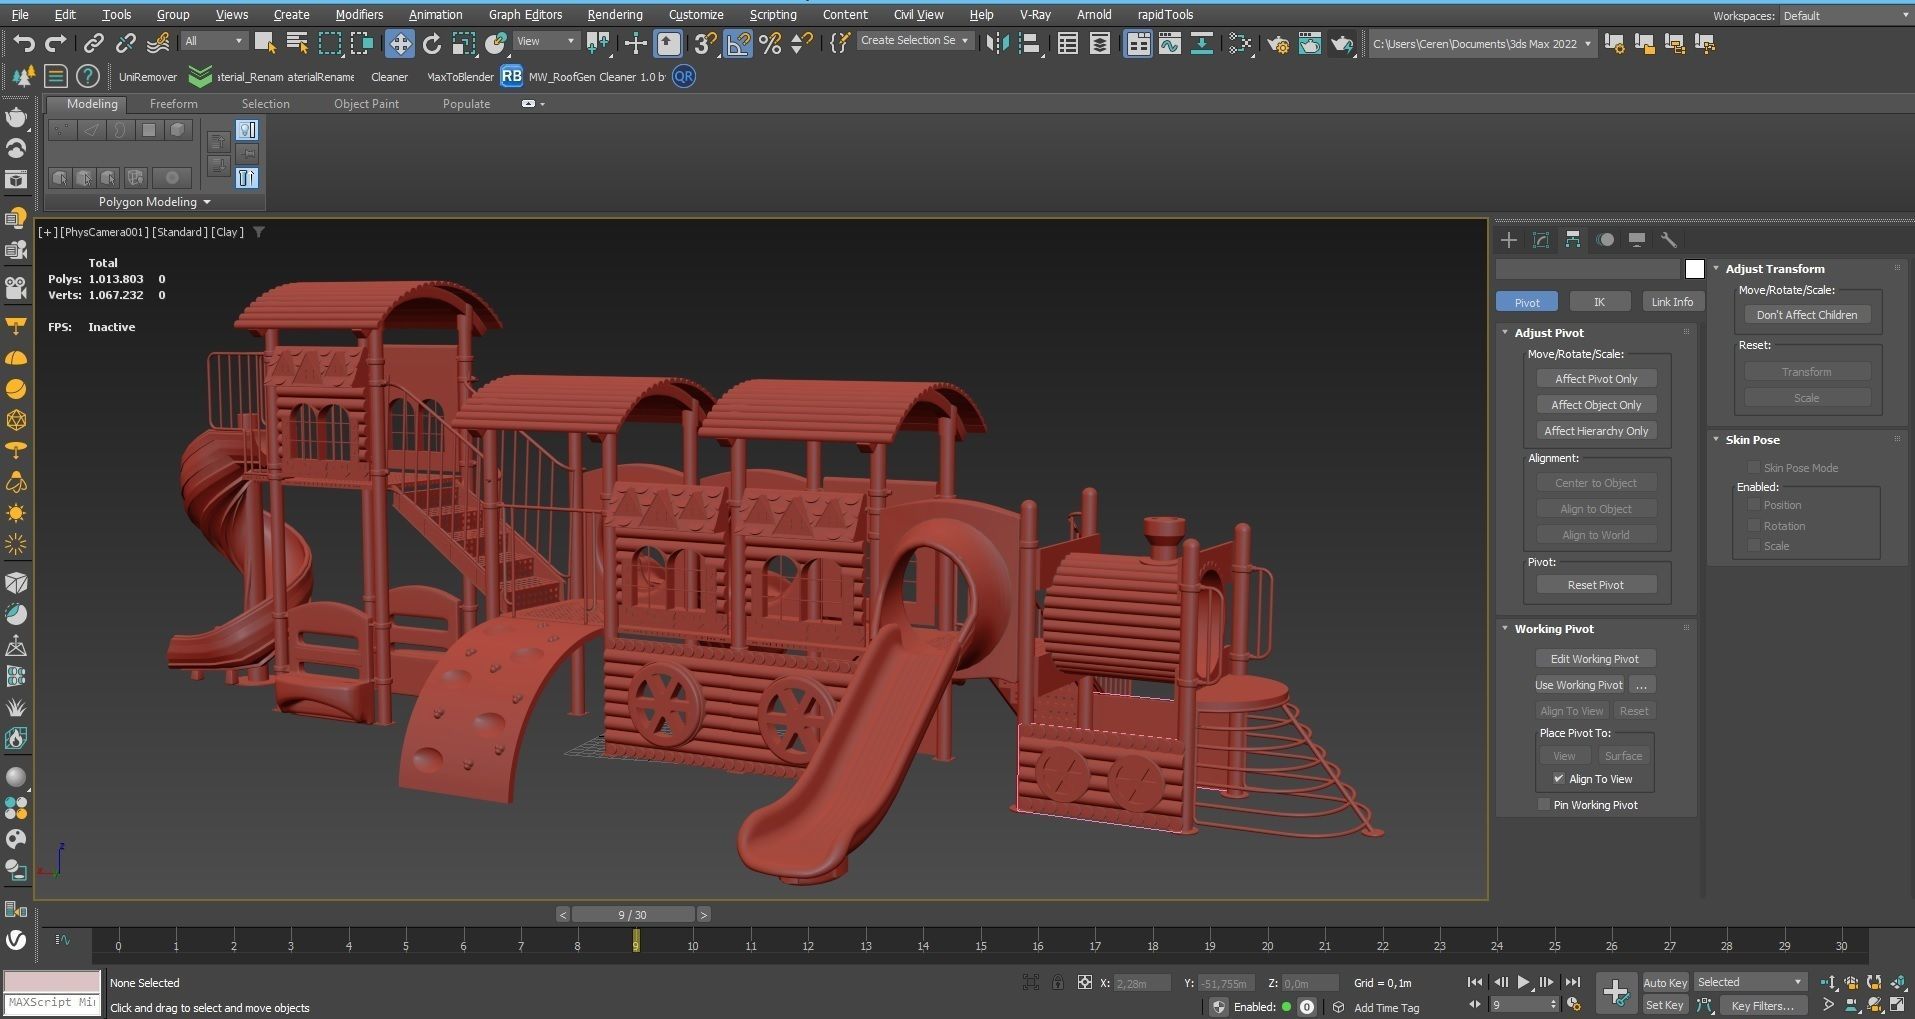
Task: Click the Select by Name icon
Action: tap(297, 43)
